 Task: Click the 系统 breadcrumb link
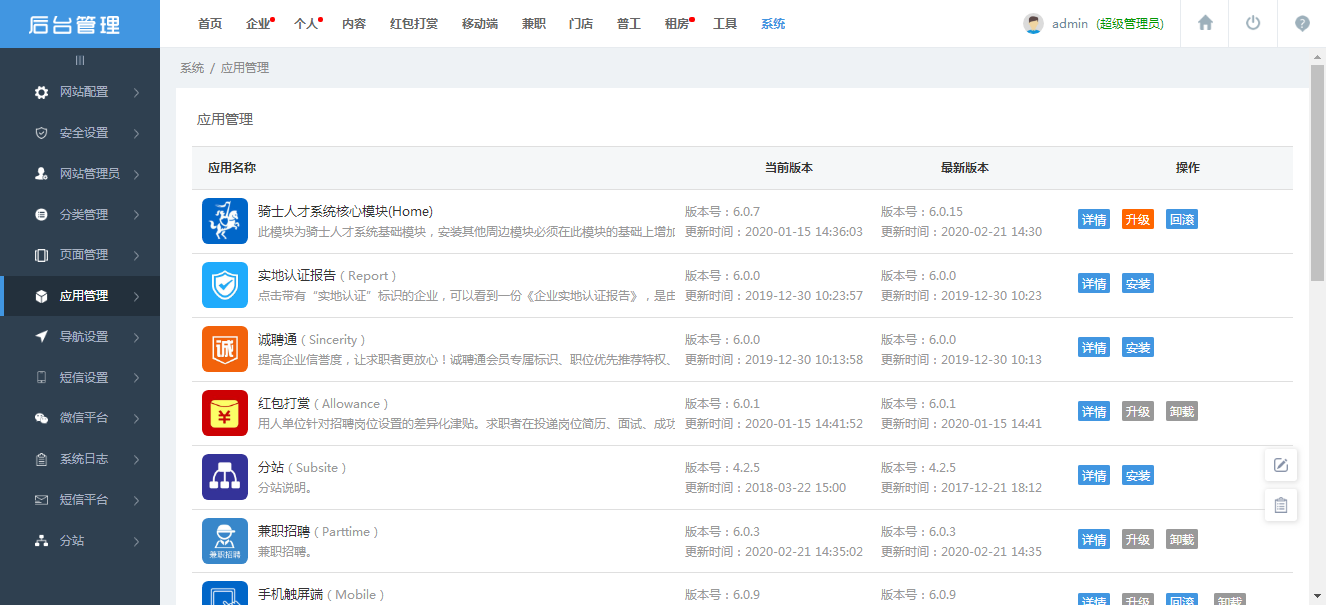click(192, 68)
